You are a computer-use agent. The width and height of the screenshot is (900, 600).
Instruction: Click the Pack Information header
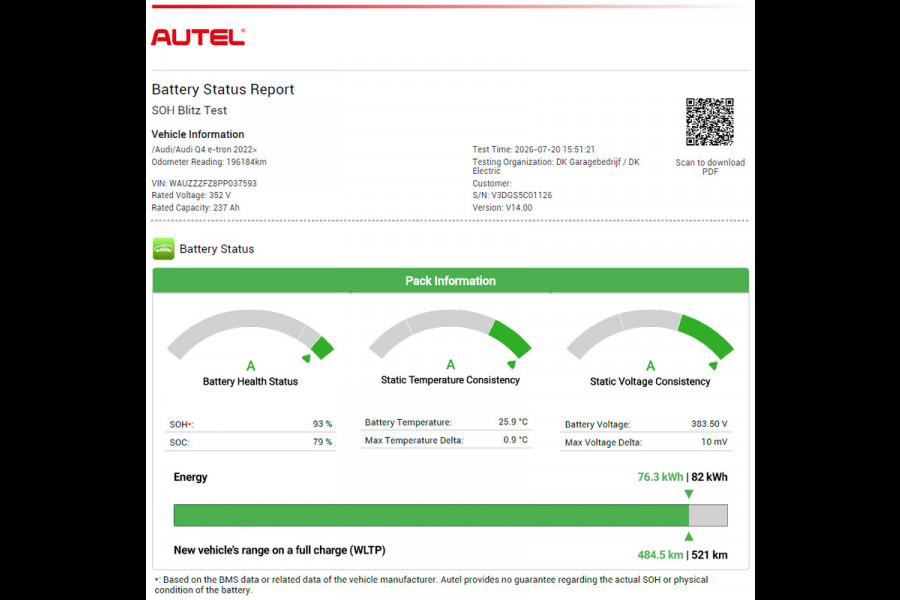point(451,281)
